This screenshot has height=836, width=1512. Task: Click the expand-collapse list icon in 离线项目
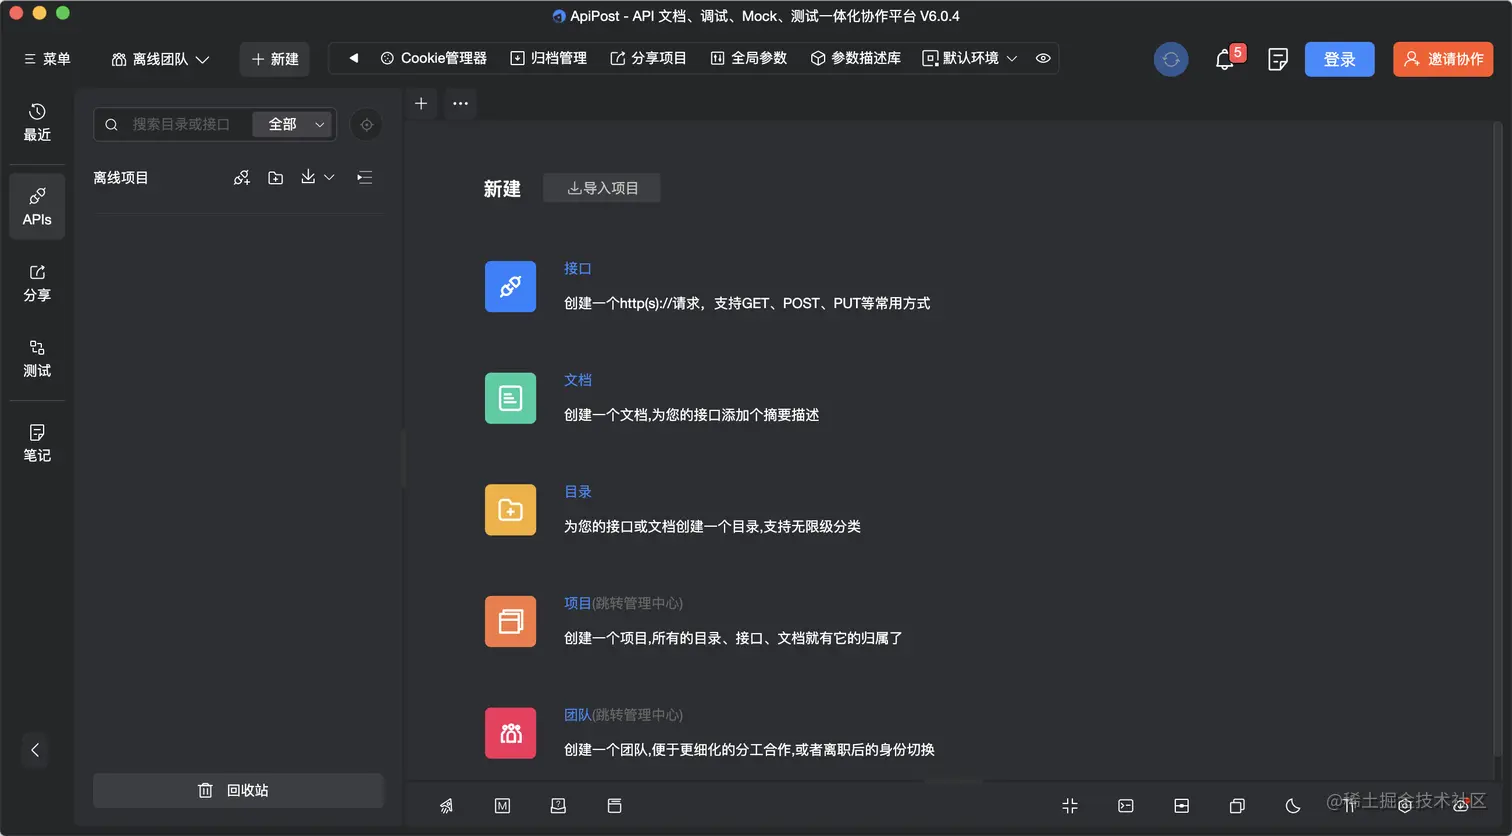tap(365, 177)
